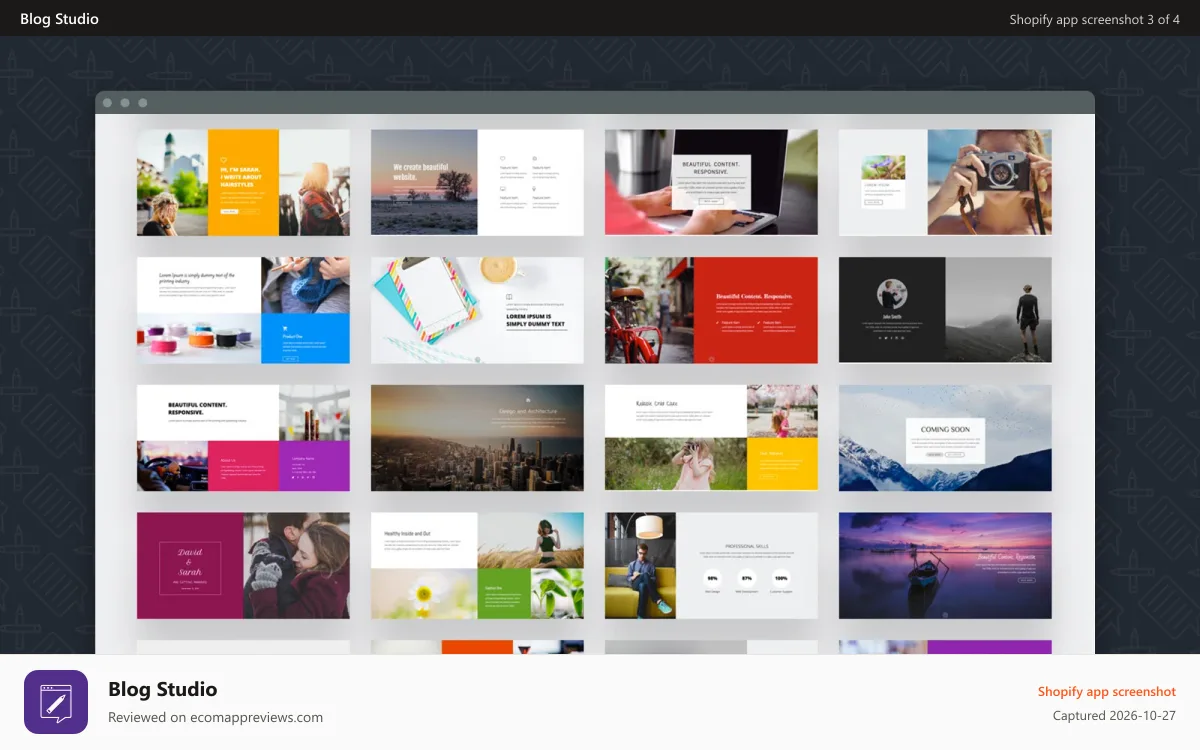Pick the 'David & Sarah' wedding template
The image size is (1200, 750).
pos(243,566)
